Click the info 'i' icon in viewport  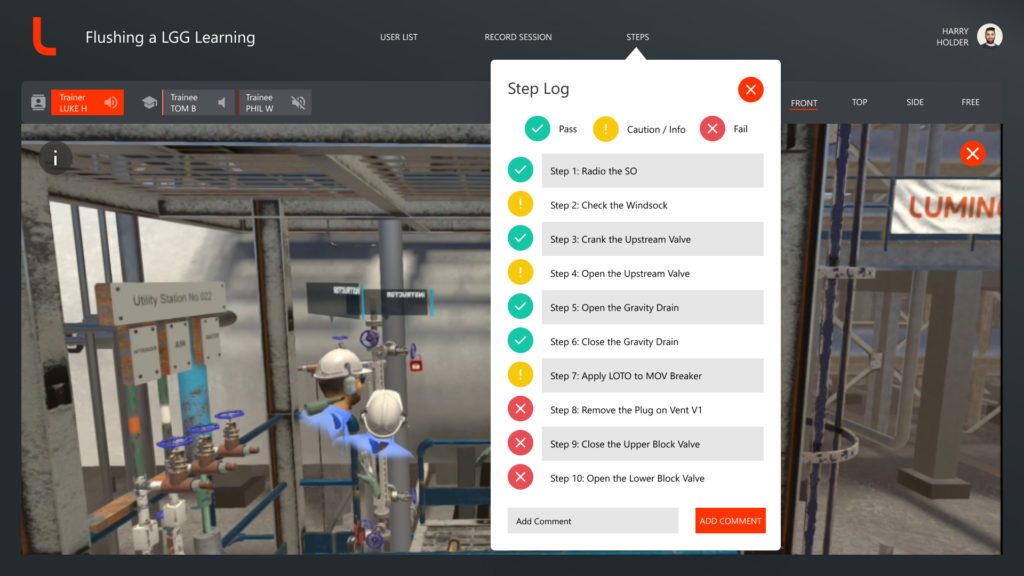[56, 158]
